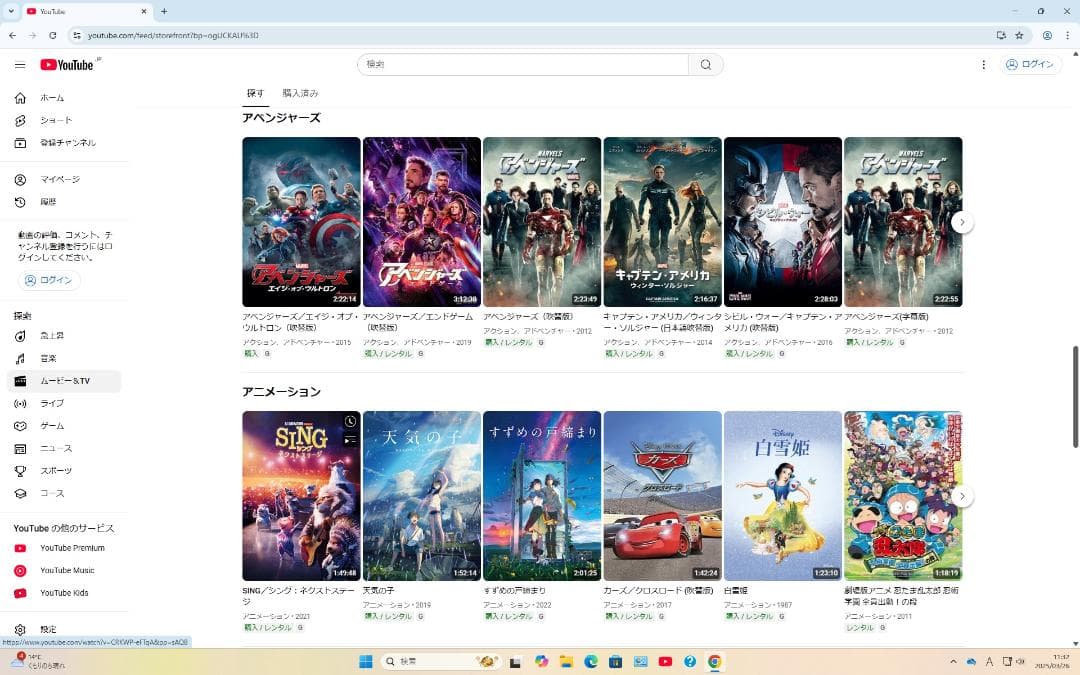Open the three-dot settings menu

click(983, 65)
